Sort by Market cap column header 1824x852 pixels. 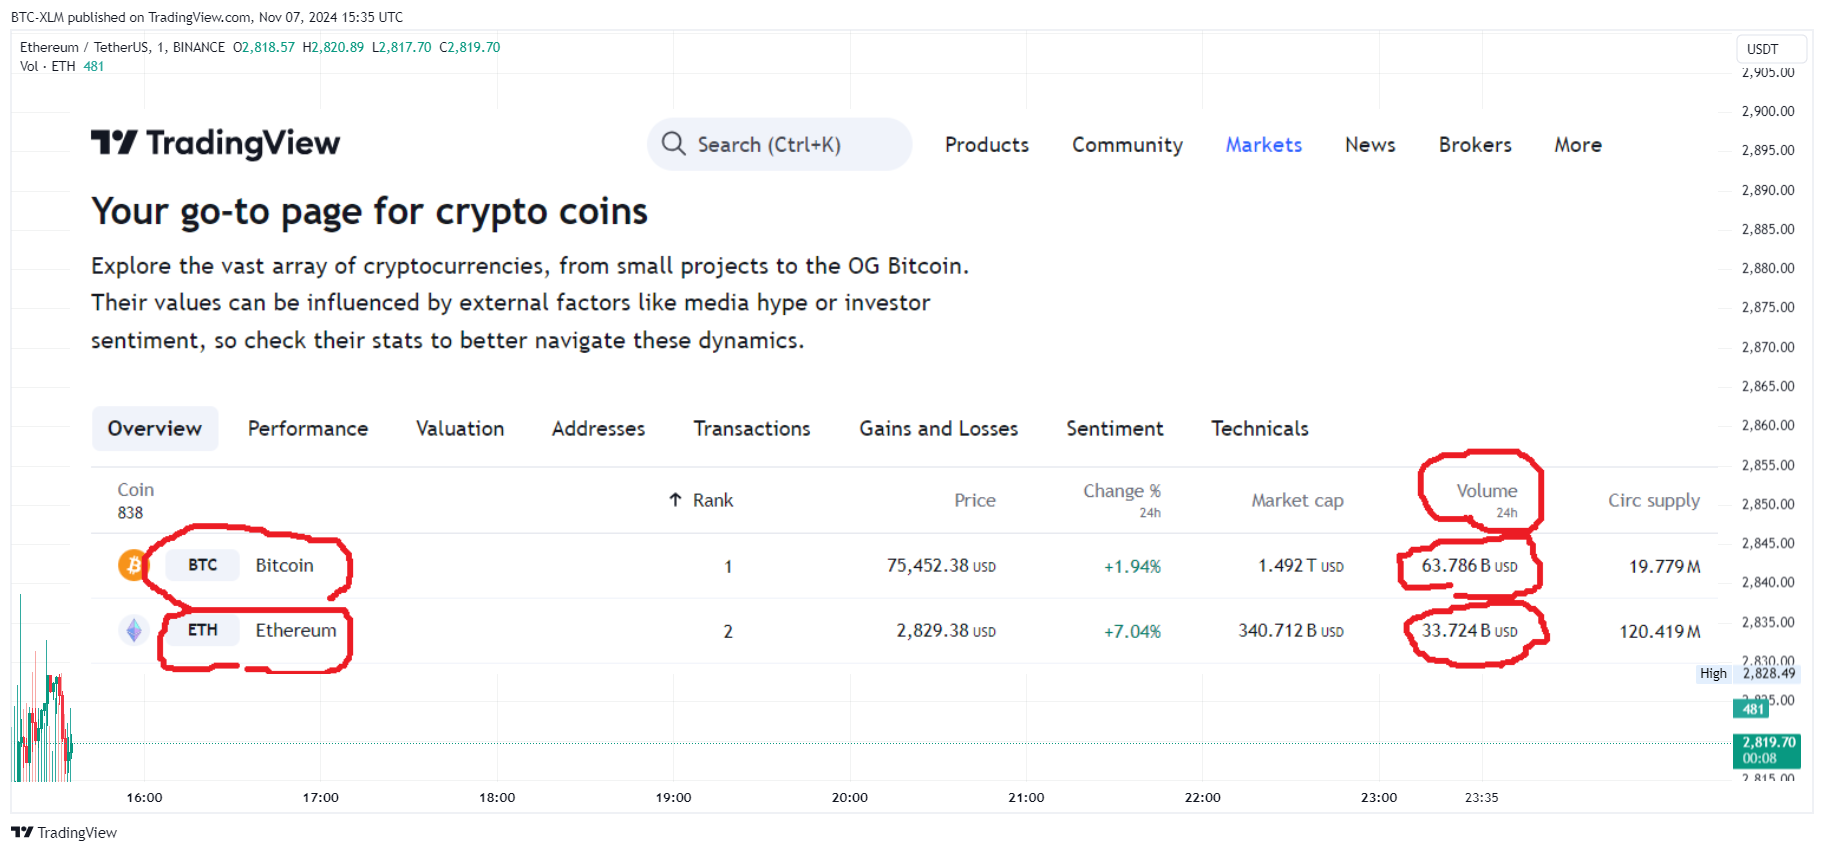pos(1297,500)
